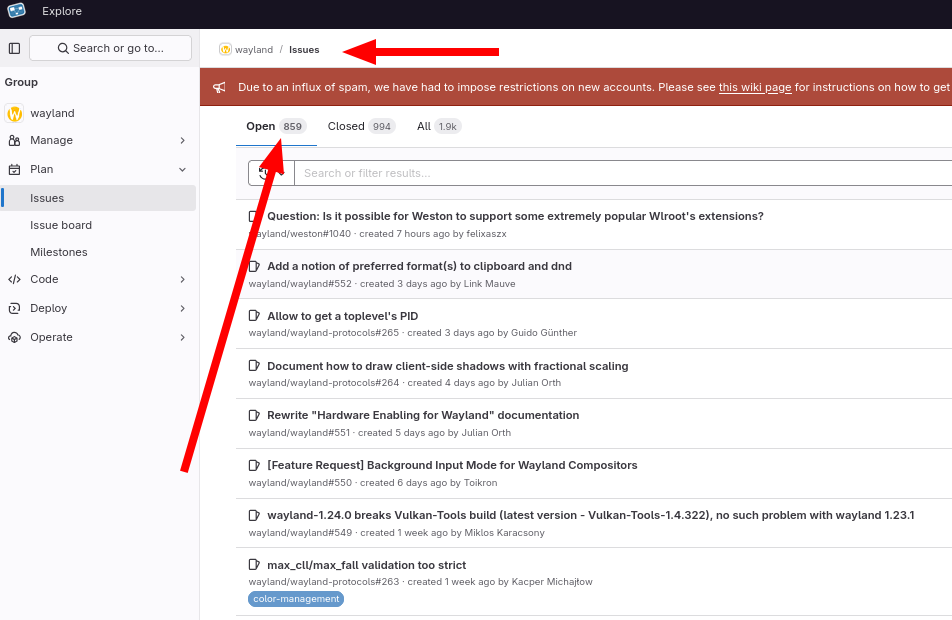The width and height of the screenshot is (952, 620).
Task: Click the 859 open issues count badge
Action: click(293, 126)
